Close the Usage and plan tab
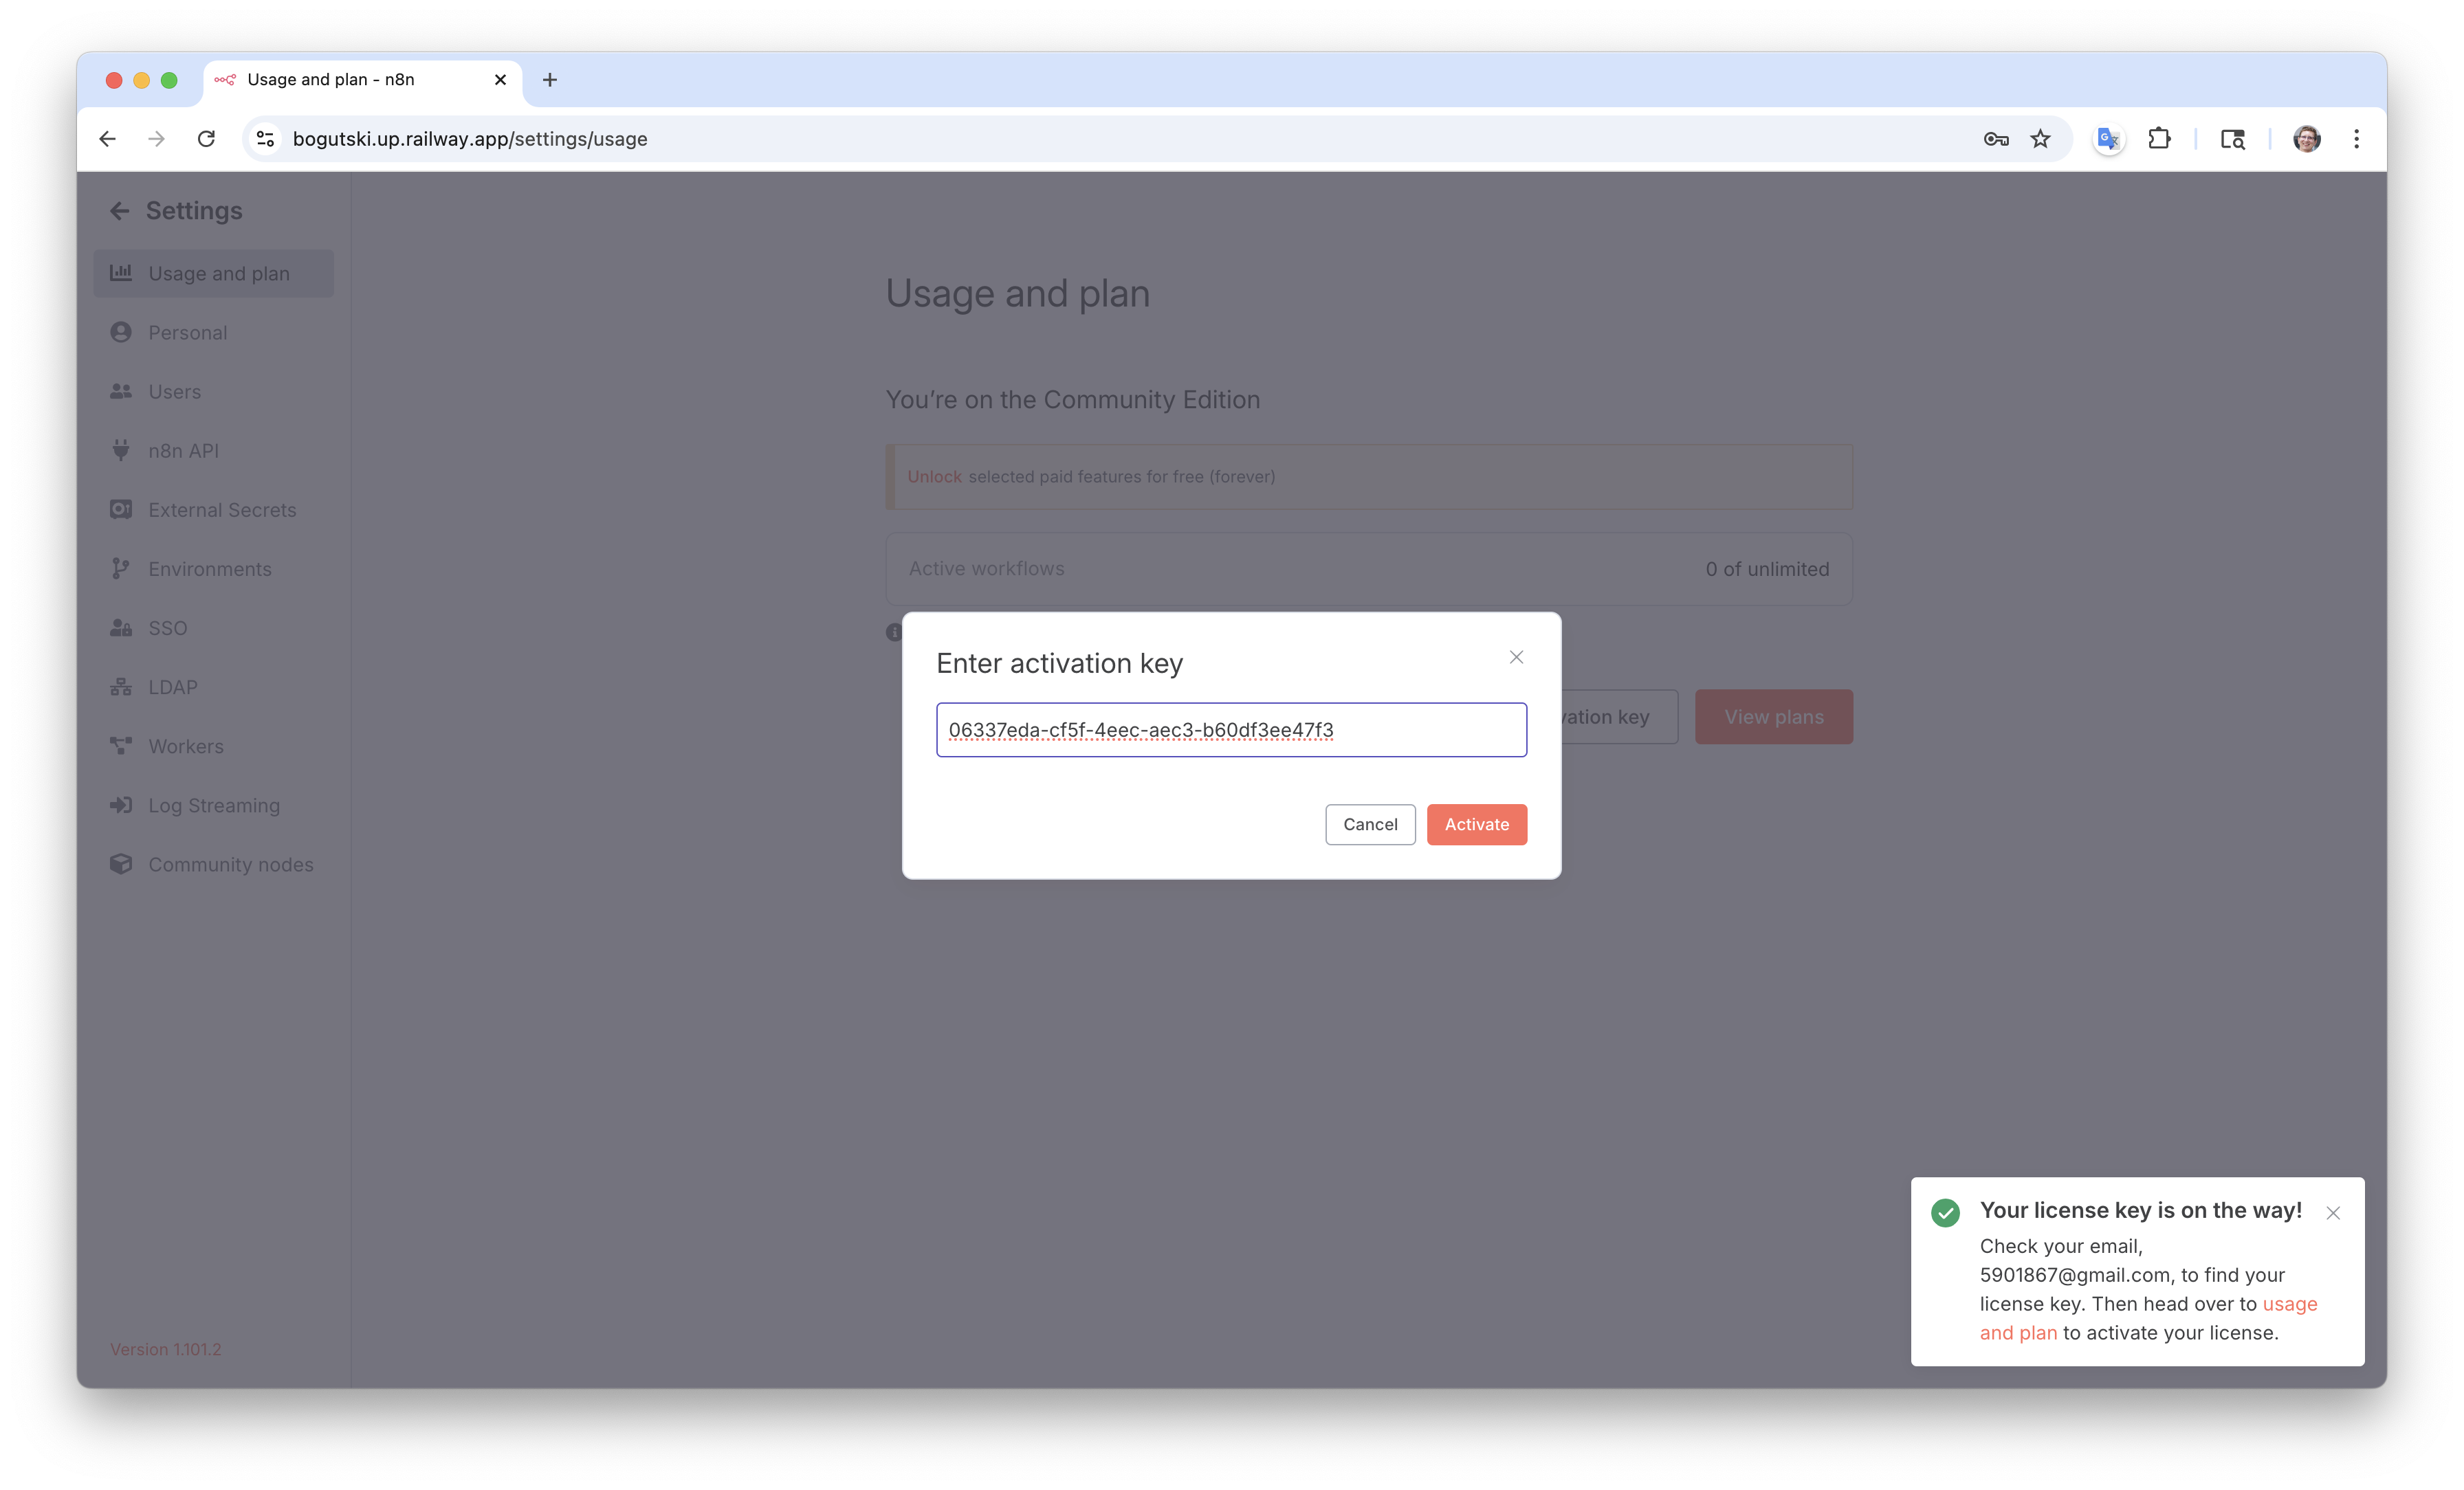Image resolution: width=2464 pixels, height=1490 pixels. [x=500, y=80]
